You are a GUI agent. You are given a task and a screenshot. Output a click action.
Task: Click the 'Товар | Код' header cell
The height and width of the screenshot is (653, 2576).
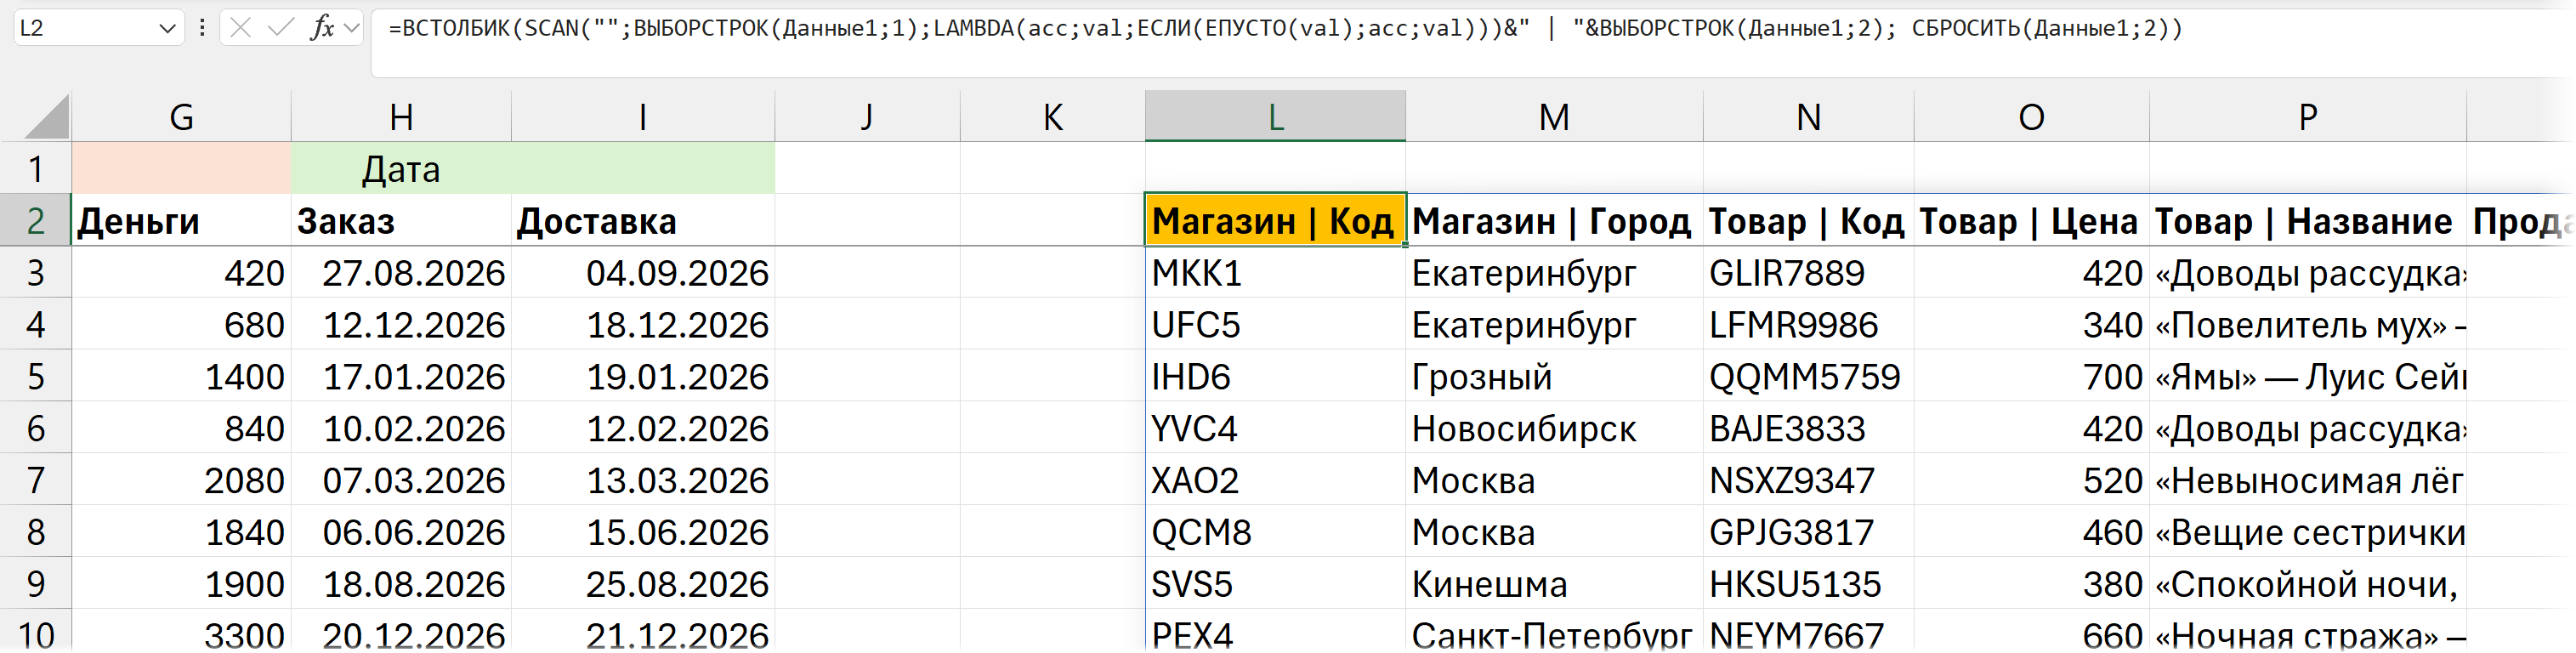click(1808, 220)
